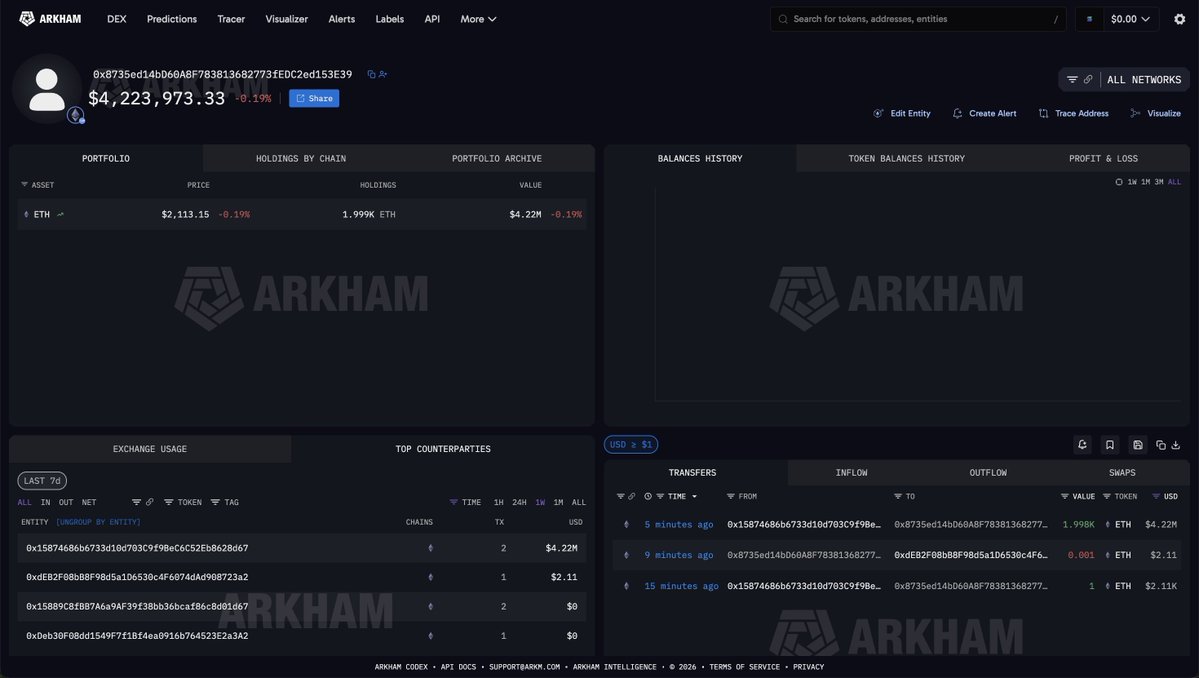Select the IN counterparties filter

(x=45, y=502)
